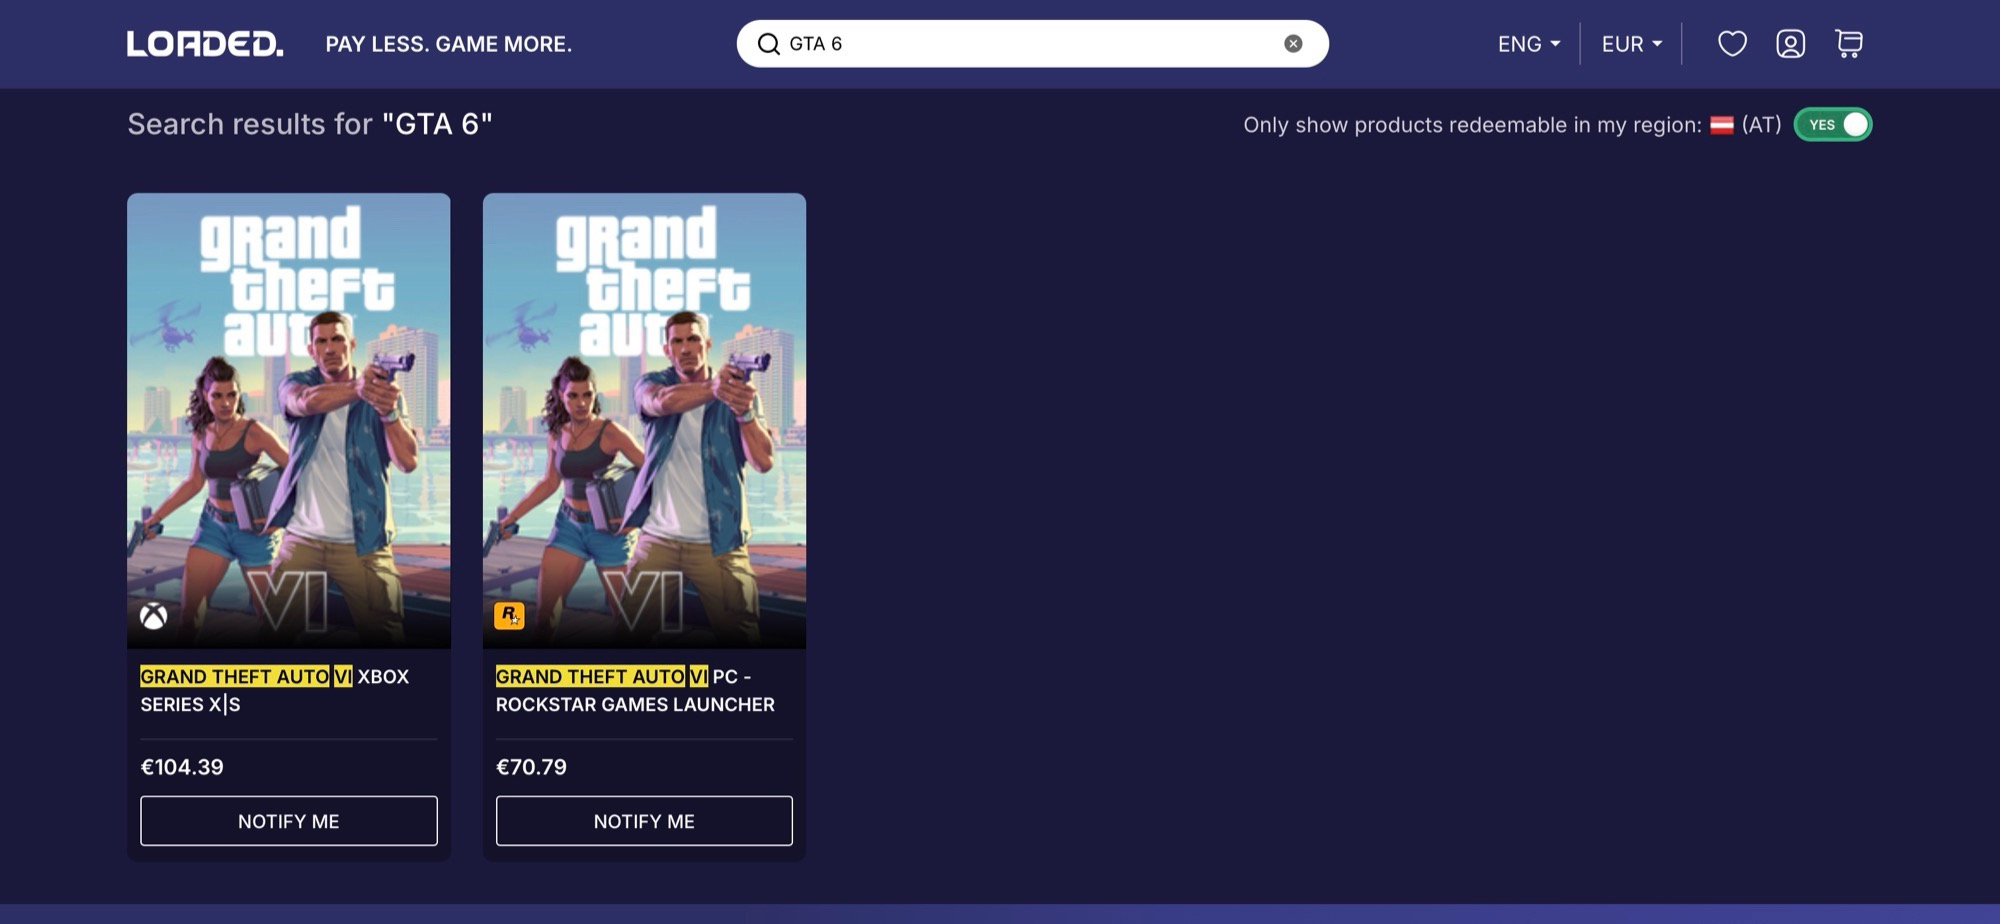Click Notify Me for the Xbox version
The height and width of the screenshot is (924, 2000).
(289, 821)
